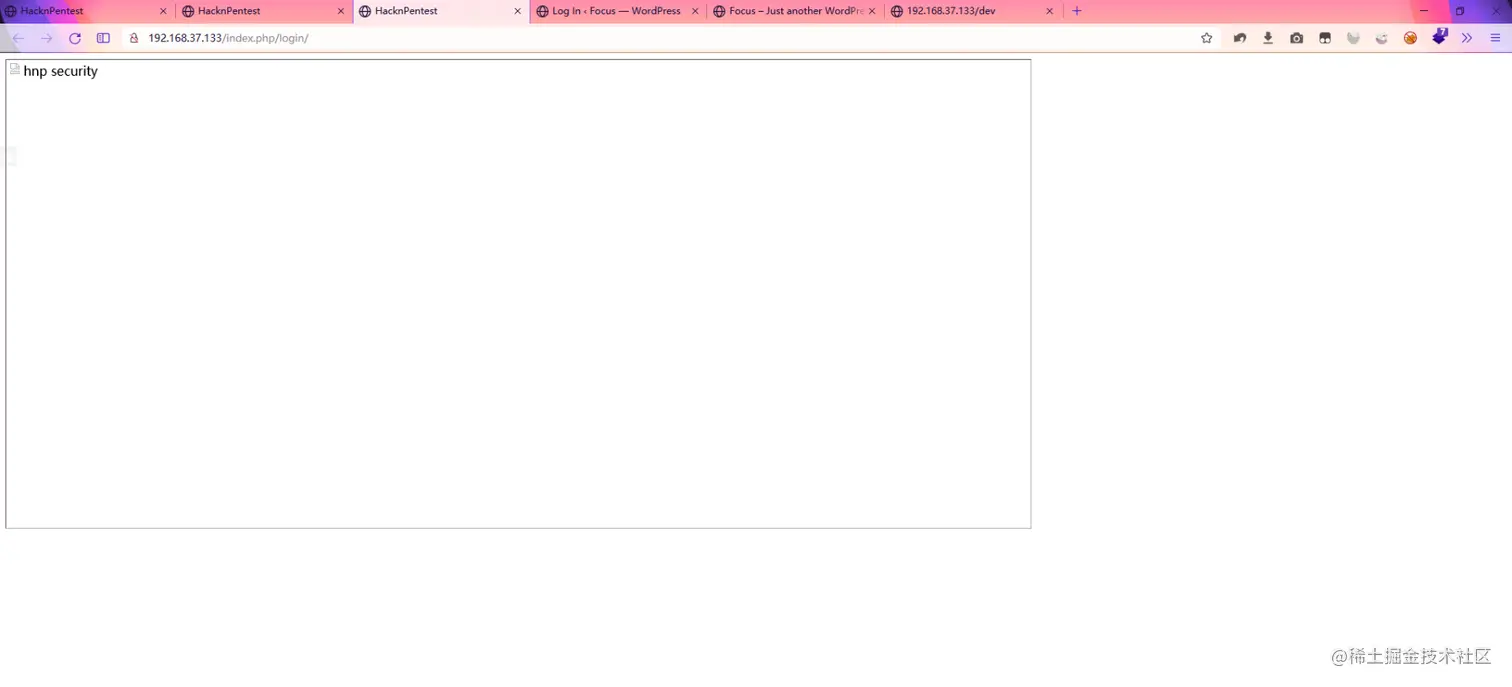Reload the current page
This screenshot has width=1512, height=687.
[74, 38]
